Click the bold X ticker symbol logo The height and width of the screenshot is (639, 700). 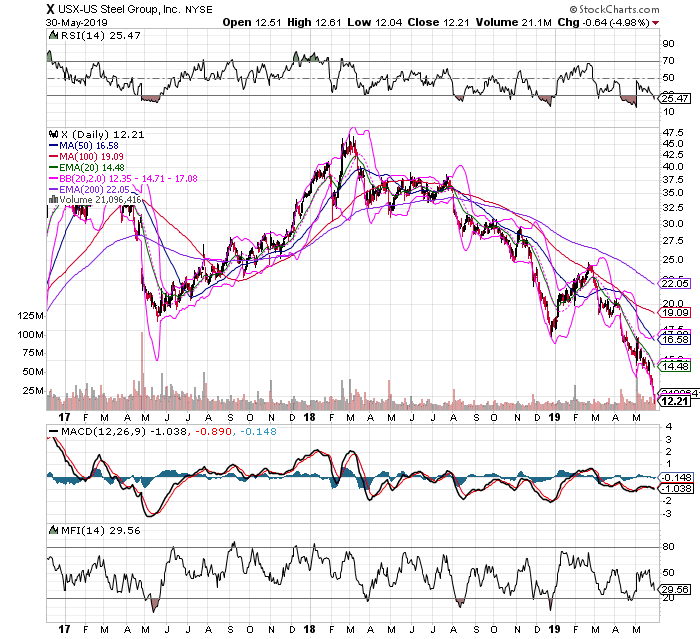(50, 9)
